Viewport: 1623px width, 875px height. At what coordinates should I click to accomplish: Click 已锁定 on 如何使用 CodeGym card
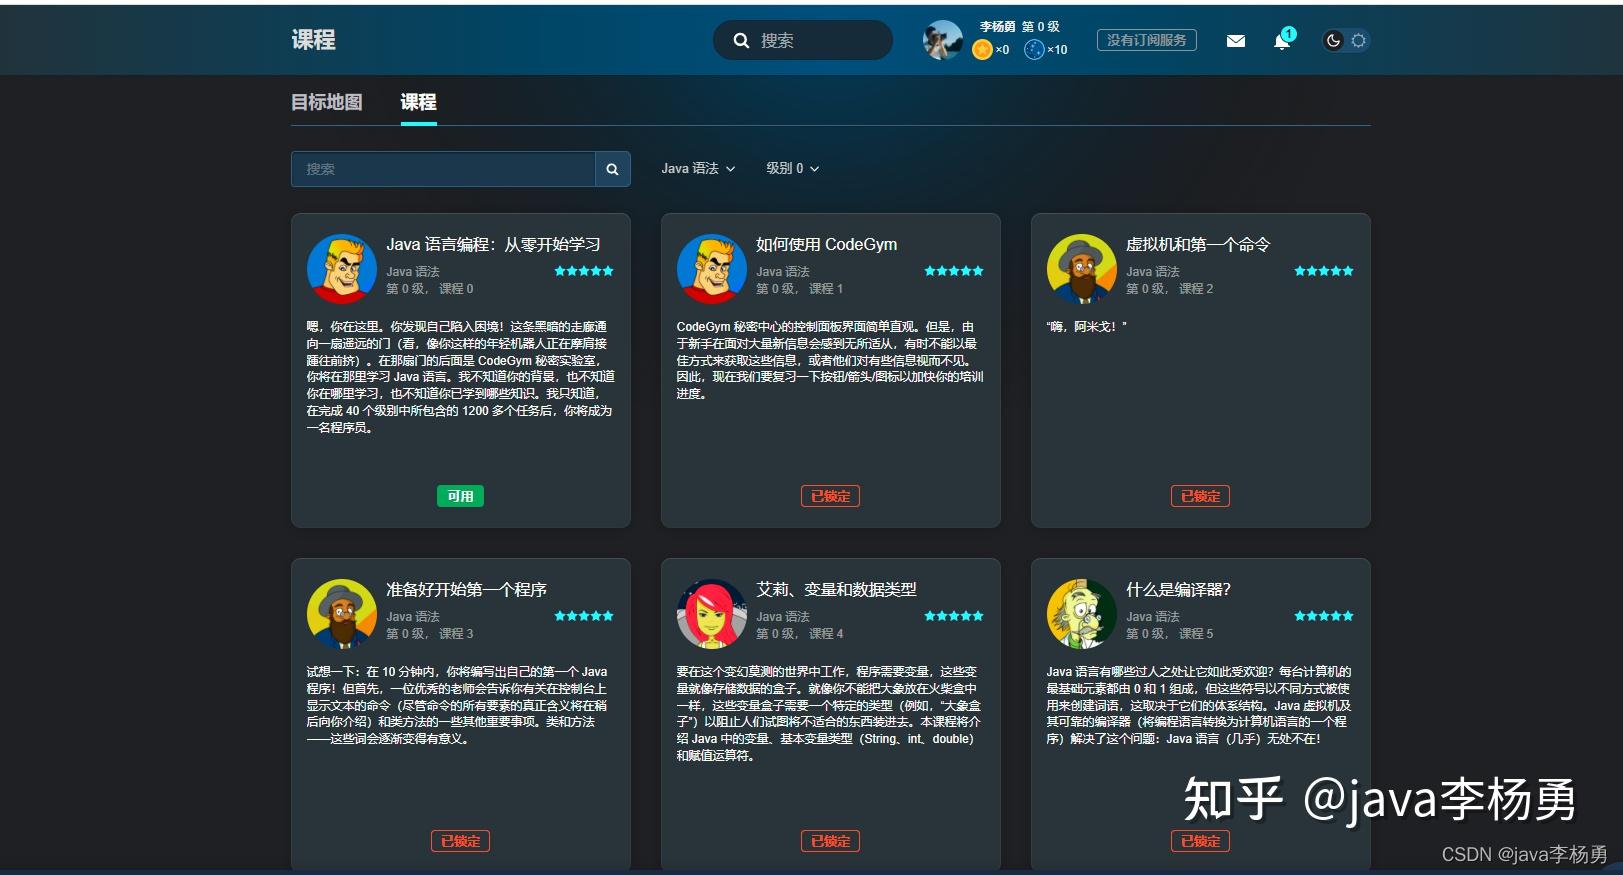point(830,496)
